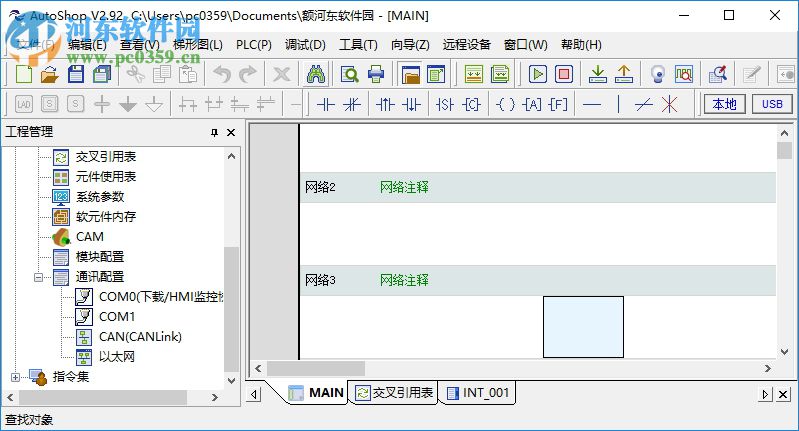The image size is (799, 431).
Task: Click the selected ladder cell in 网络3
Action: 583,327
